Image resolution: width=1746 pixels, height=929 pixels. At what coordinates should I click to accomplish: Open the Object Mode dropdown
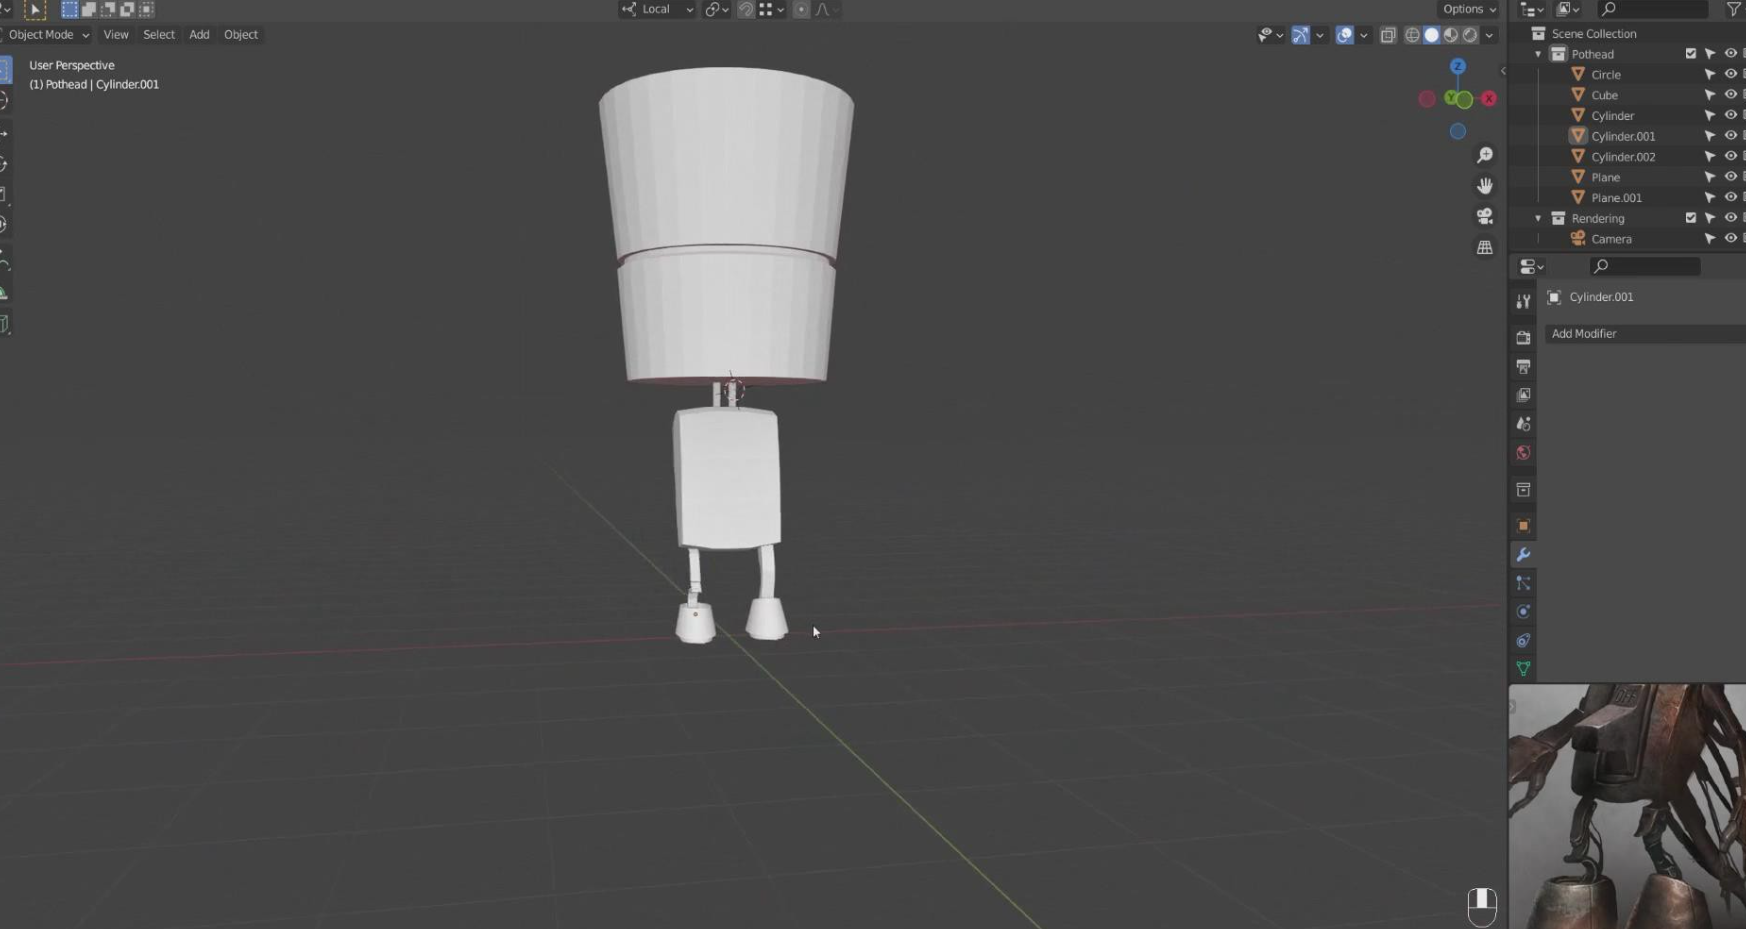[x=47, y=35]
